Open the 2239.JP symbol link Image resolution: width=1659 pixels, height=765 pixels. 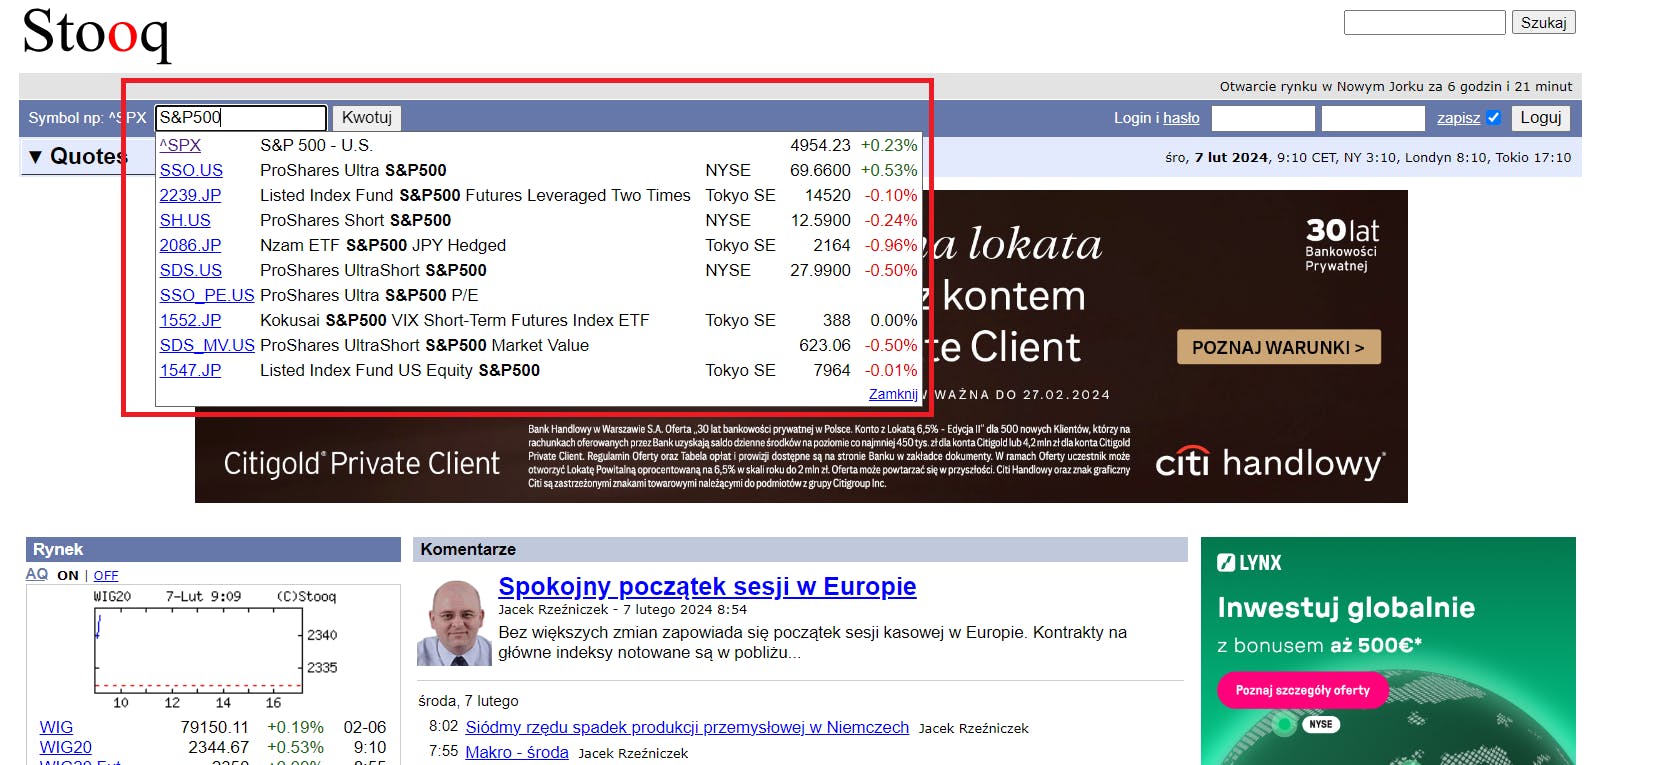click(190, 195)
